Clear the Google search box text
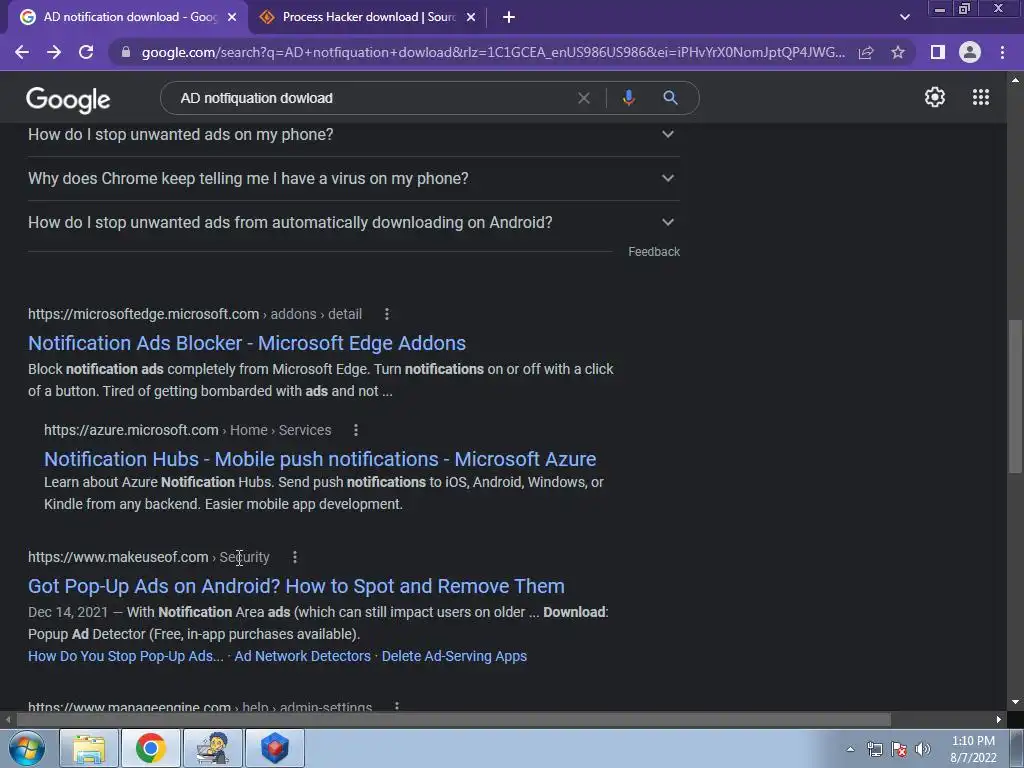The image size is (1024, 768). tap(584, 98)
